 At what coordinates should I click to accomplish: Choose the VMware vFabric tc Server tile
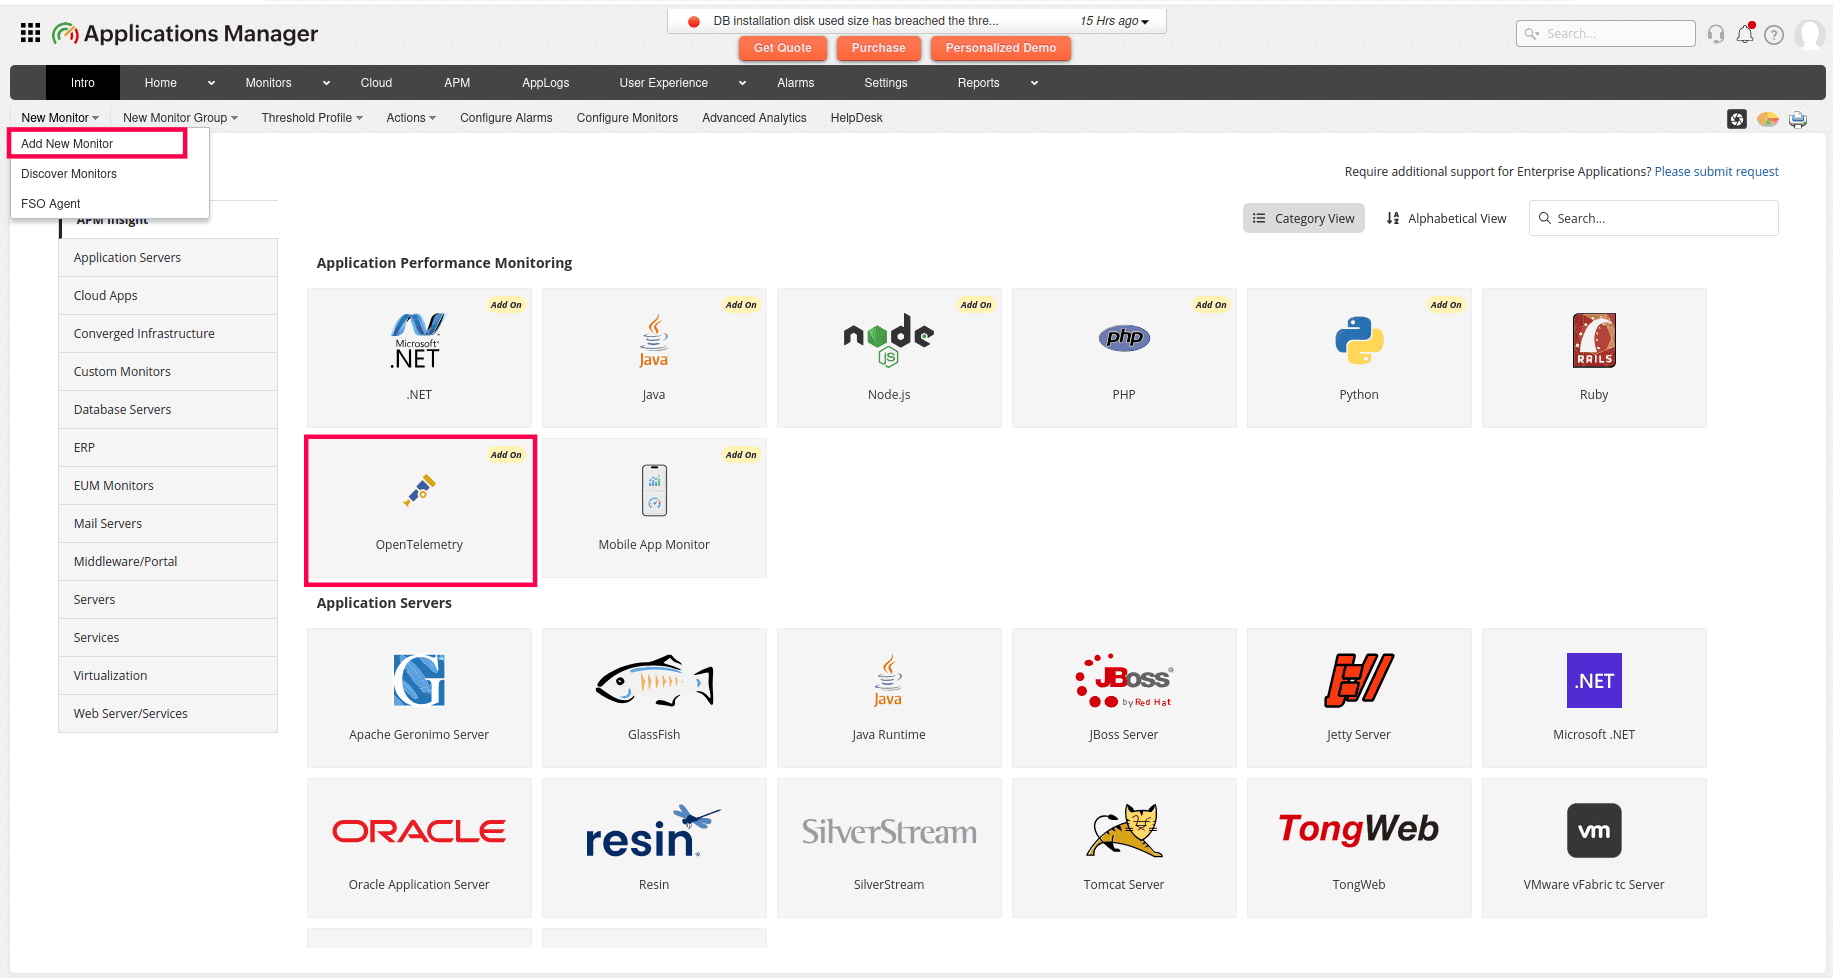pyautogui.click(x=1594, y=848)
